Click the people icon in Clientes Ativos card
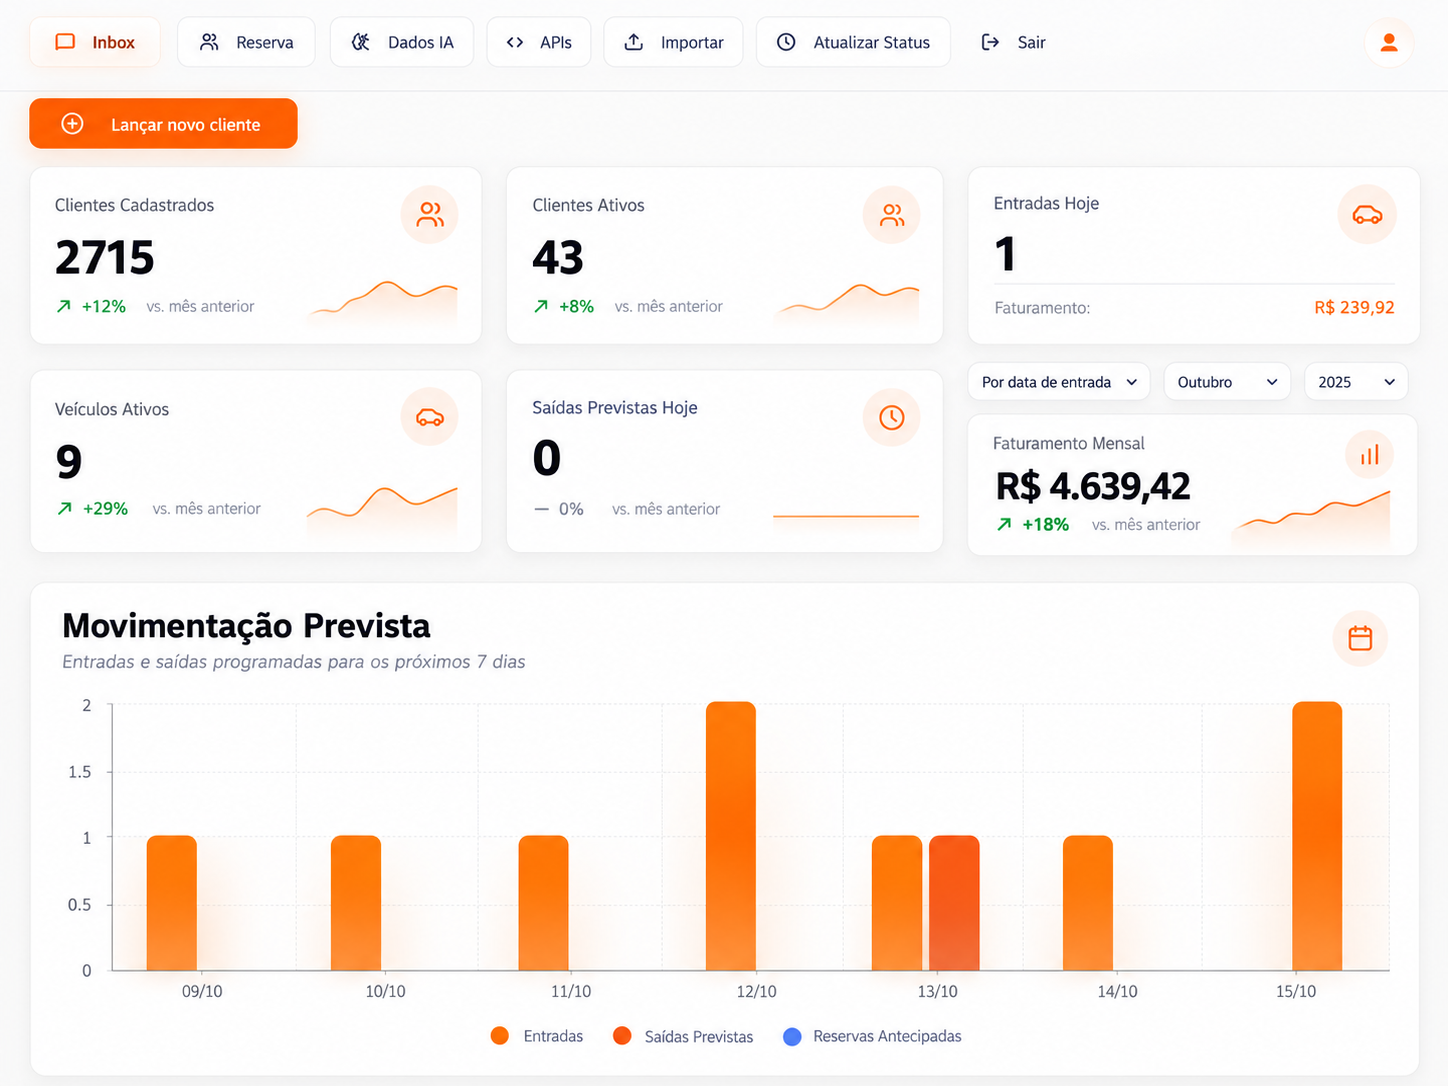 [x=891, y=214]
